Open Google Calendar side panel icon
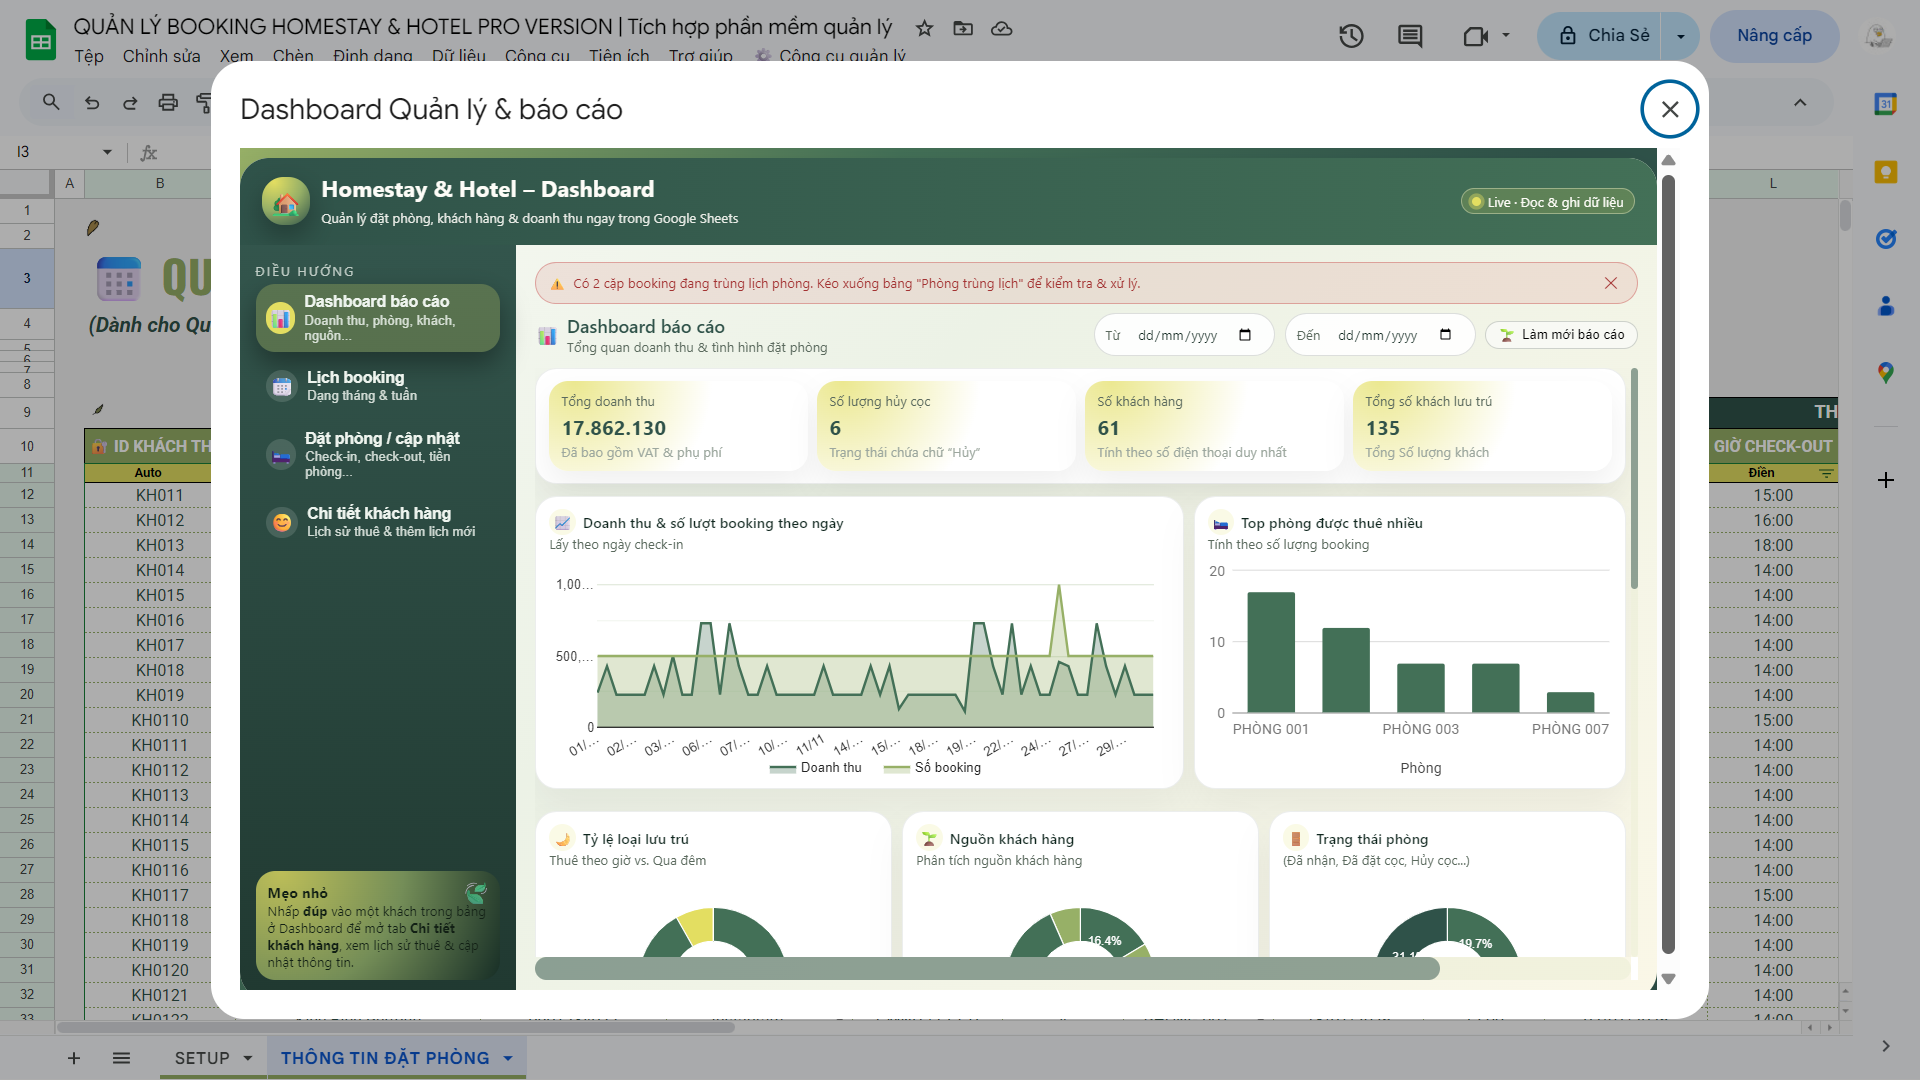The image size is (1920, 1080). [x=1885, y=103]
